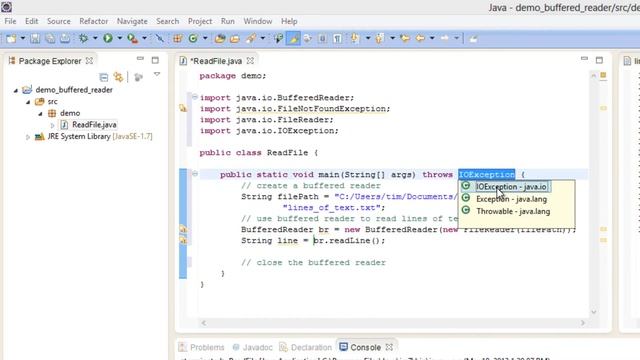The width and height of the screenshot is (640, 360).
Task: Click the Next Annotation icon
Action: 355,38
